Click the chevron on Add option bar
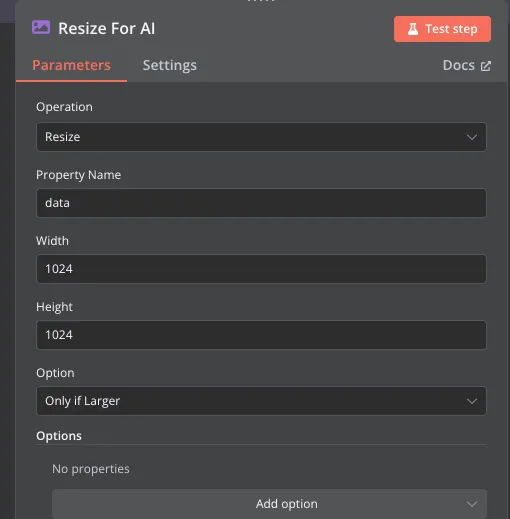The height and width of the screenshot is (519, 510). (472, 504)
